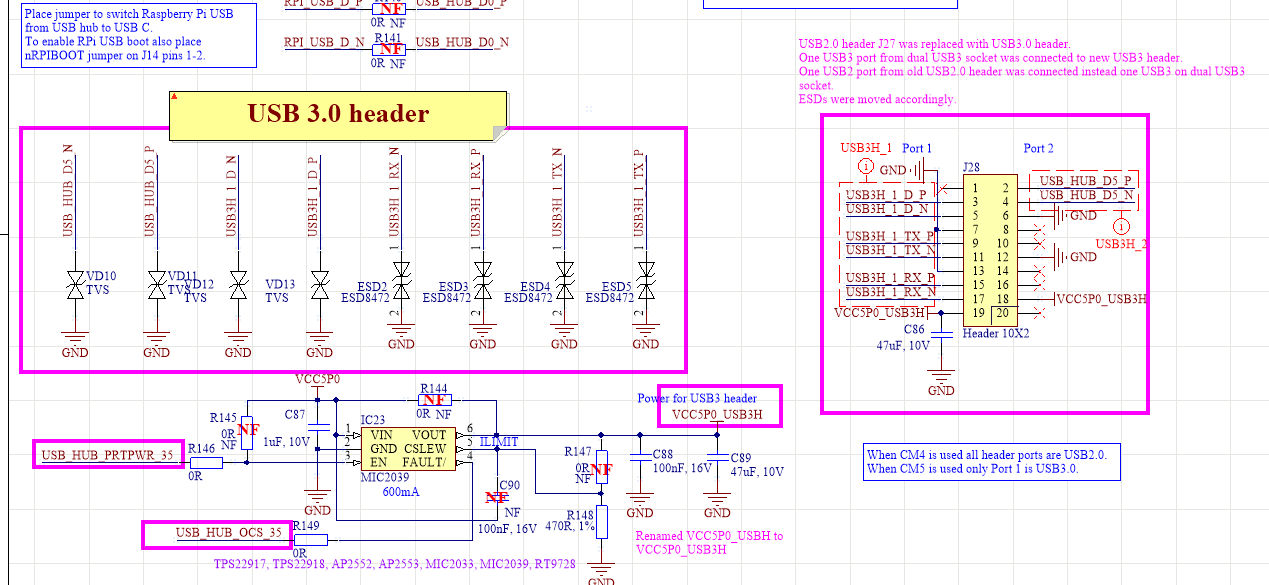Collapse the USB 3.0 header note triangle

(175, 96)
